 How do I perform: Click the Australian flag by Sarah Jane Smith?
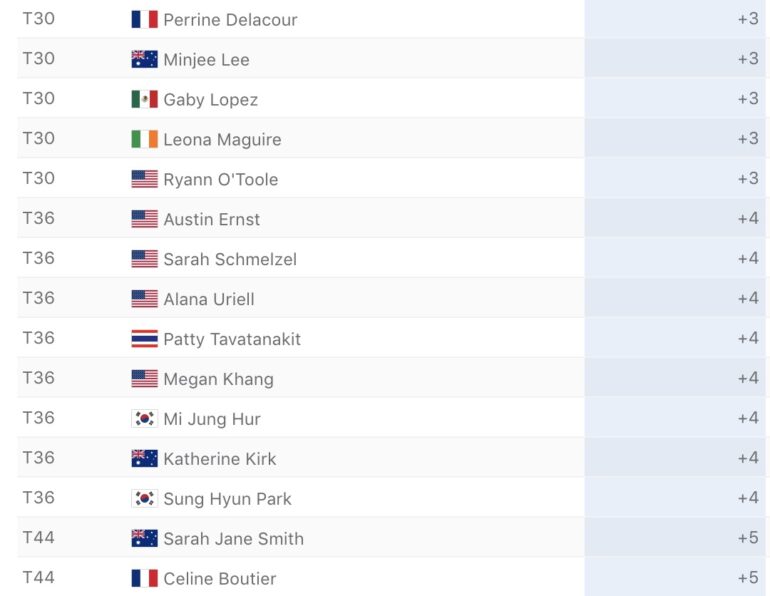pyautogui.click(x=144, y=538)
